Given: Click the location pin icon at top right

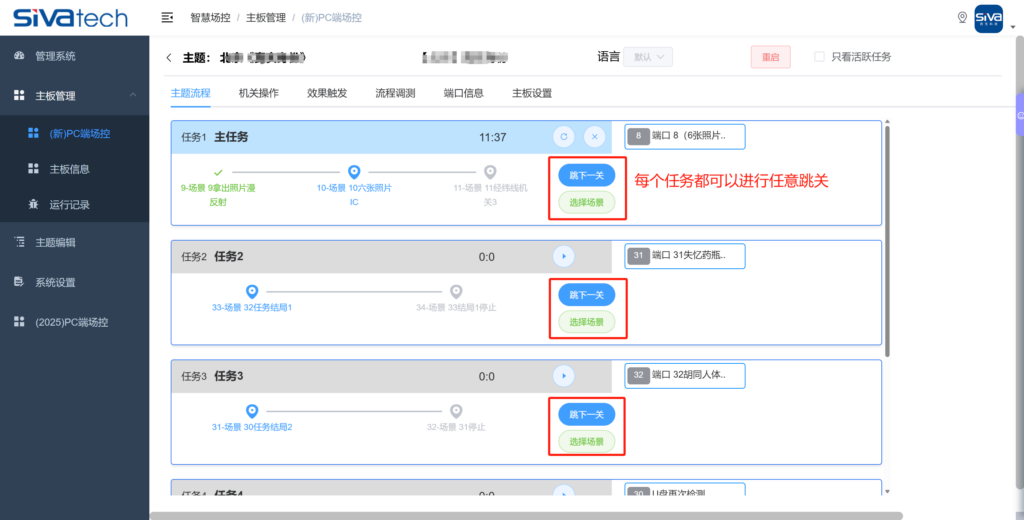Looking at the screenshot, I should (962, 18).
